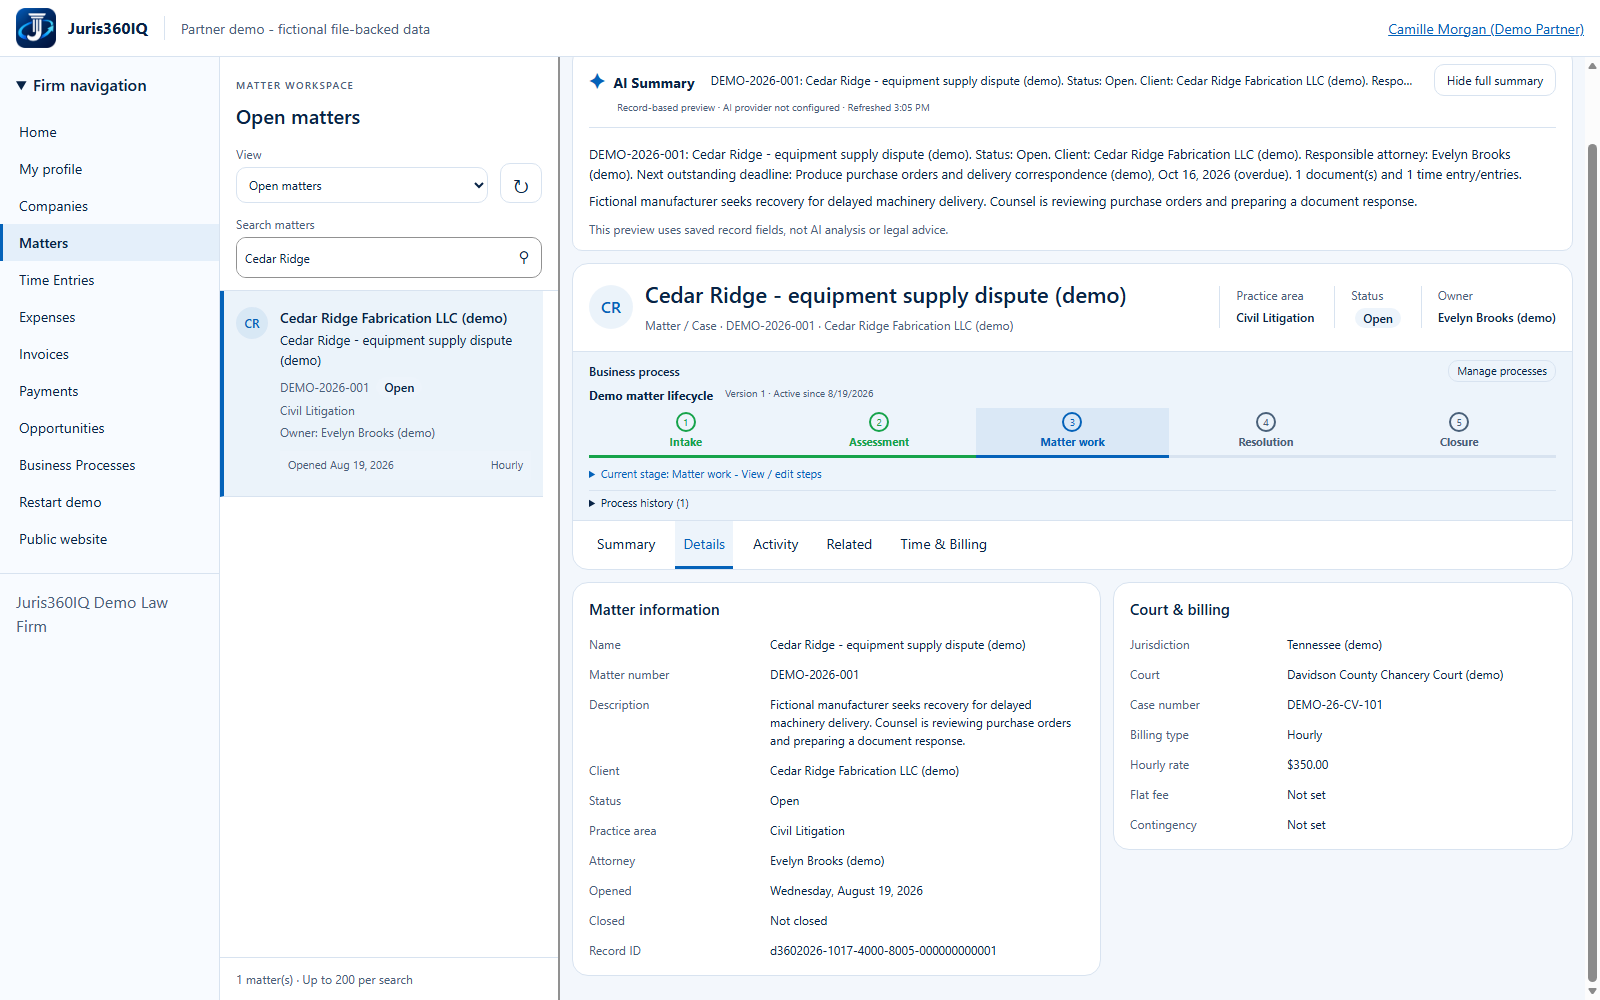This screenshot has height=1000, width=1600.
Task: Switch to the Related tab
Action: (x=849, y=544)
